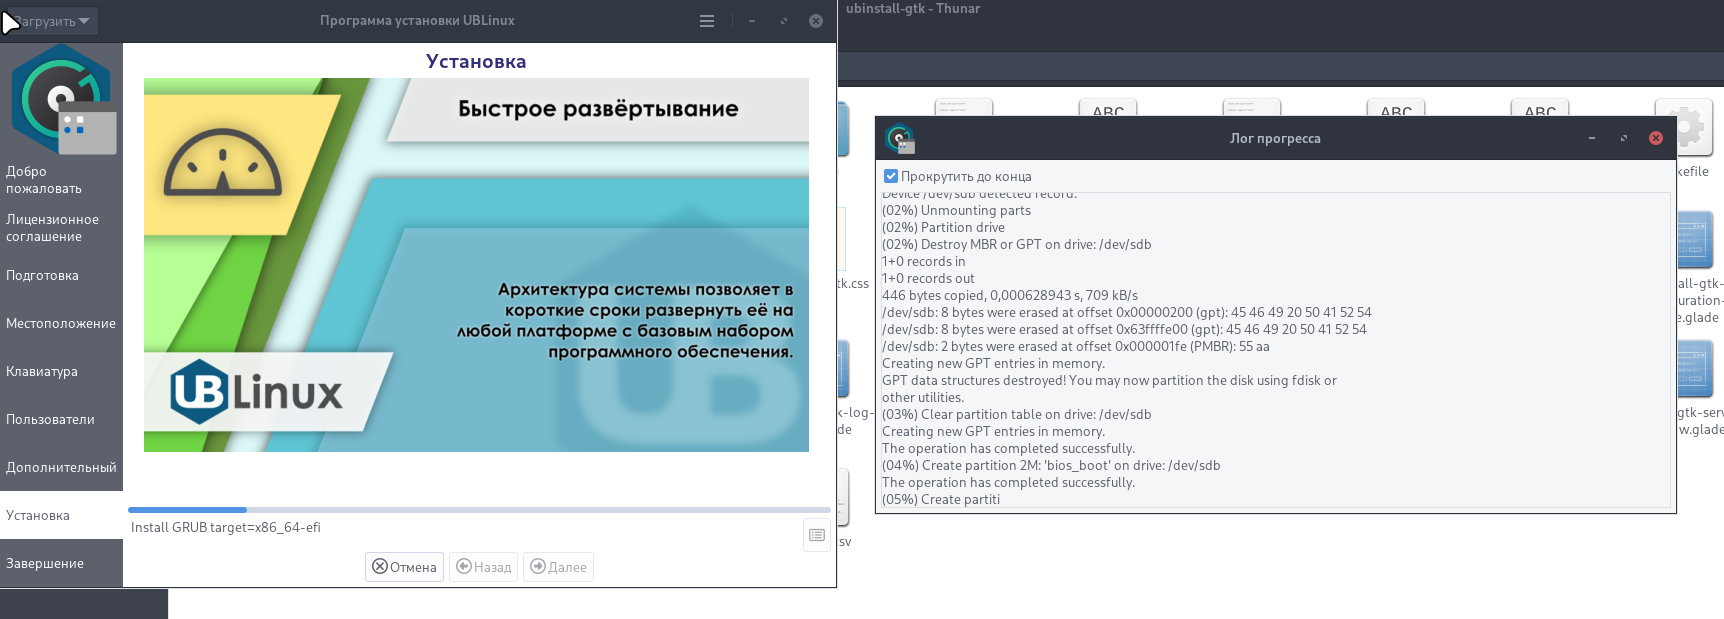This screenshot has height=619, width=1724.
Task: Click the log line '(02%) Partition drive'
Action: pyautogui.click(x=943, y=228)
